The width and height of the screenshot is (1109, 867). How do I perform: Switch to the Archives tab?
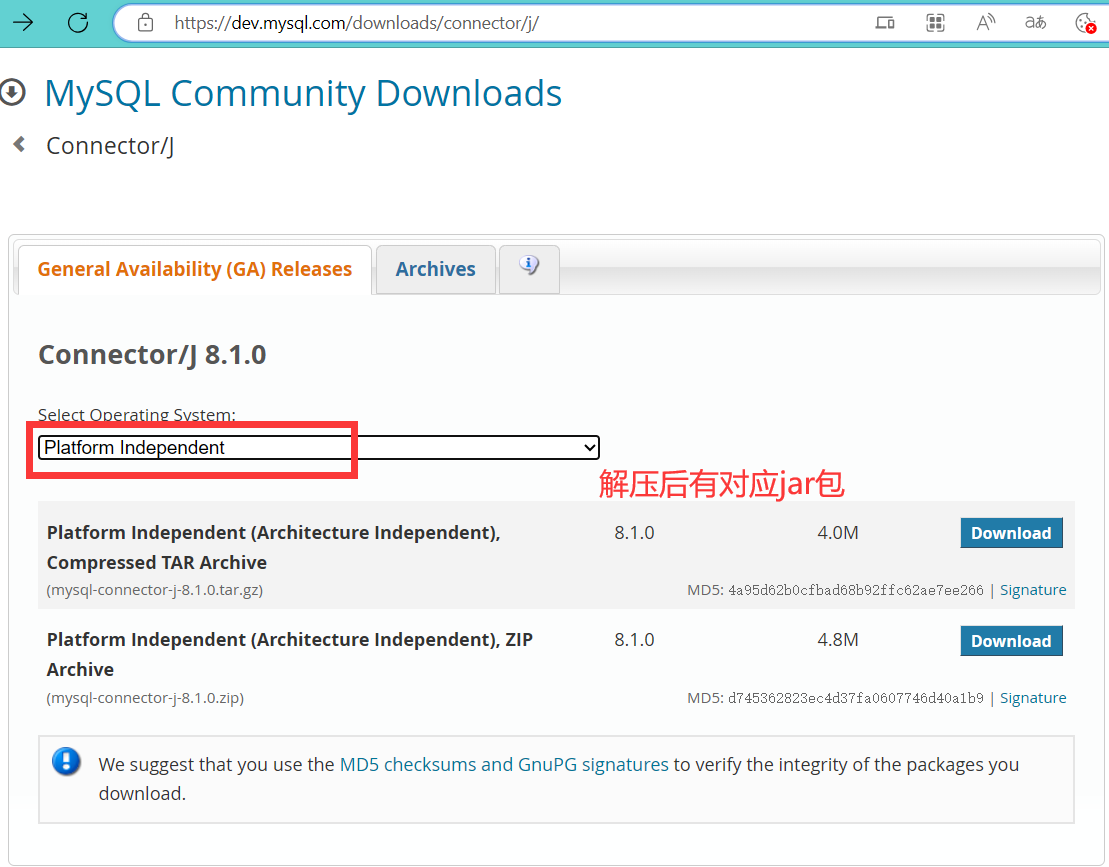[x=436, y=269]
